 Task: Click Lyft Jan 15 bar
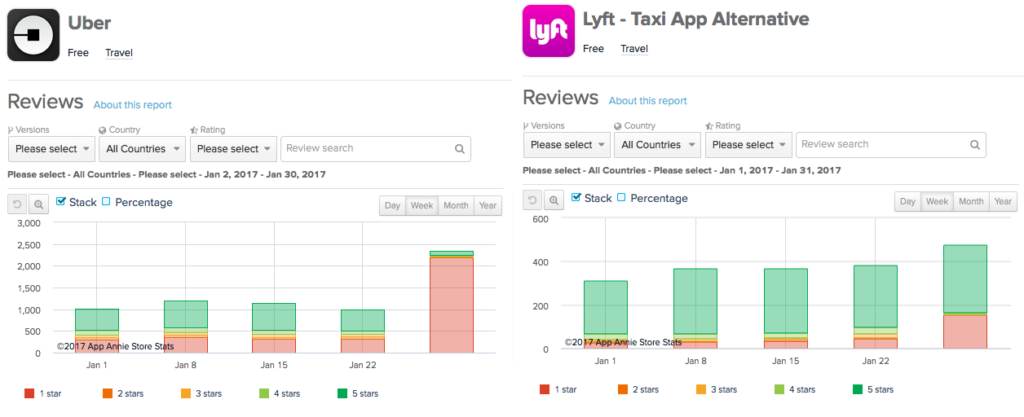(x=786, y=309)
